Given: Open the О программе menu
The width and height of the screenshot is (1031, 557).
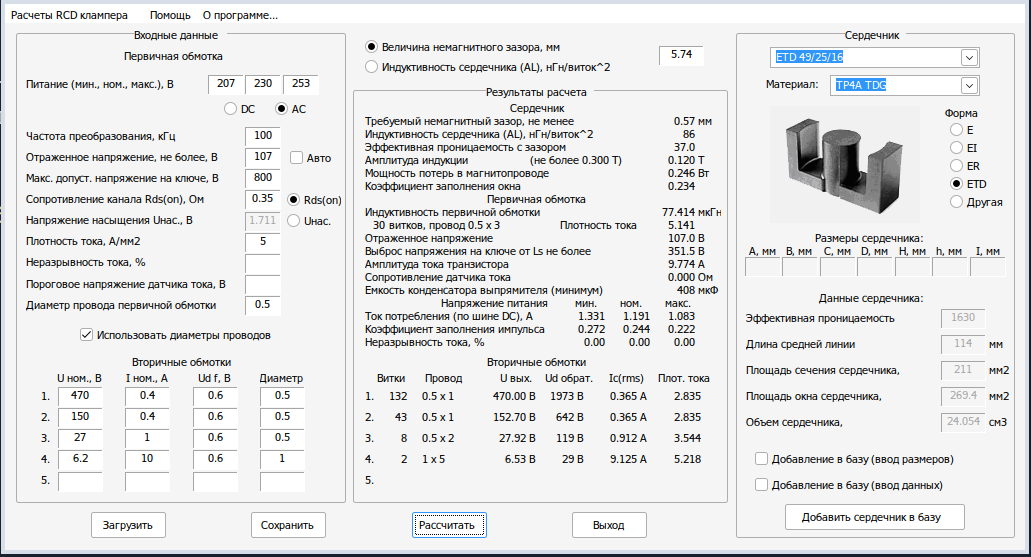Looking at the screenshot, I should point(240,16).
